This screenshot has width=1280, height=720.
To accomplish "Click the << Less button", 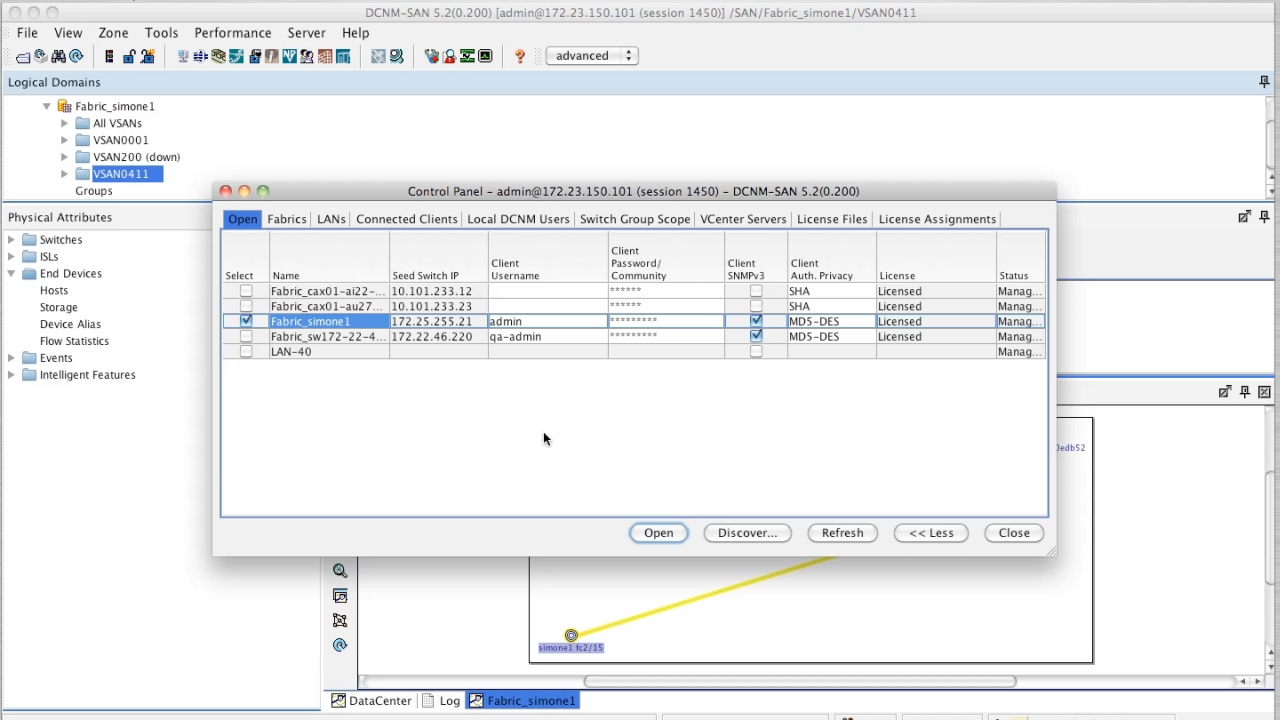I will [x=931, y=533].
